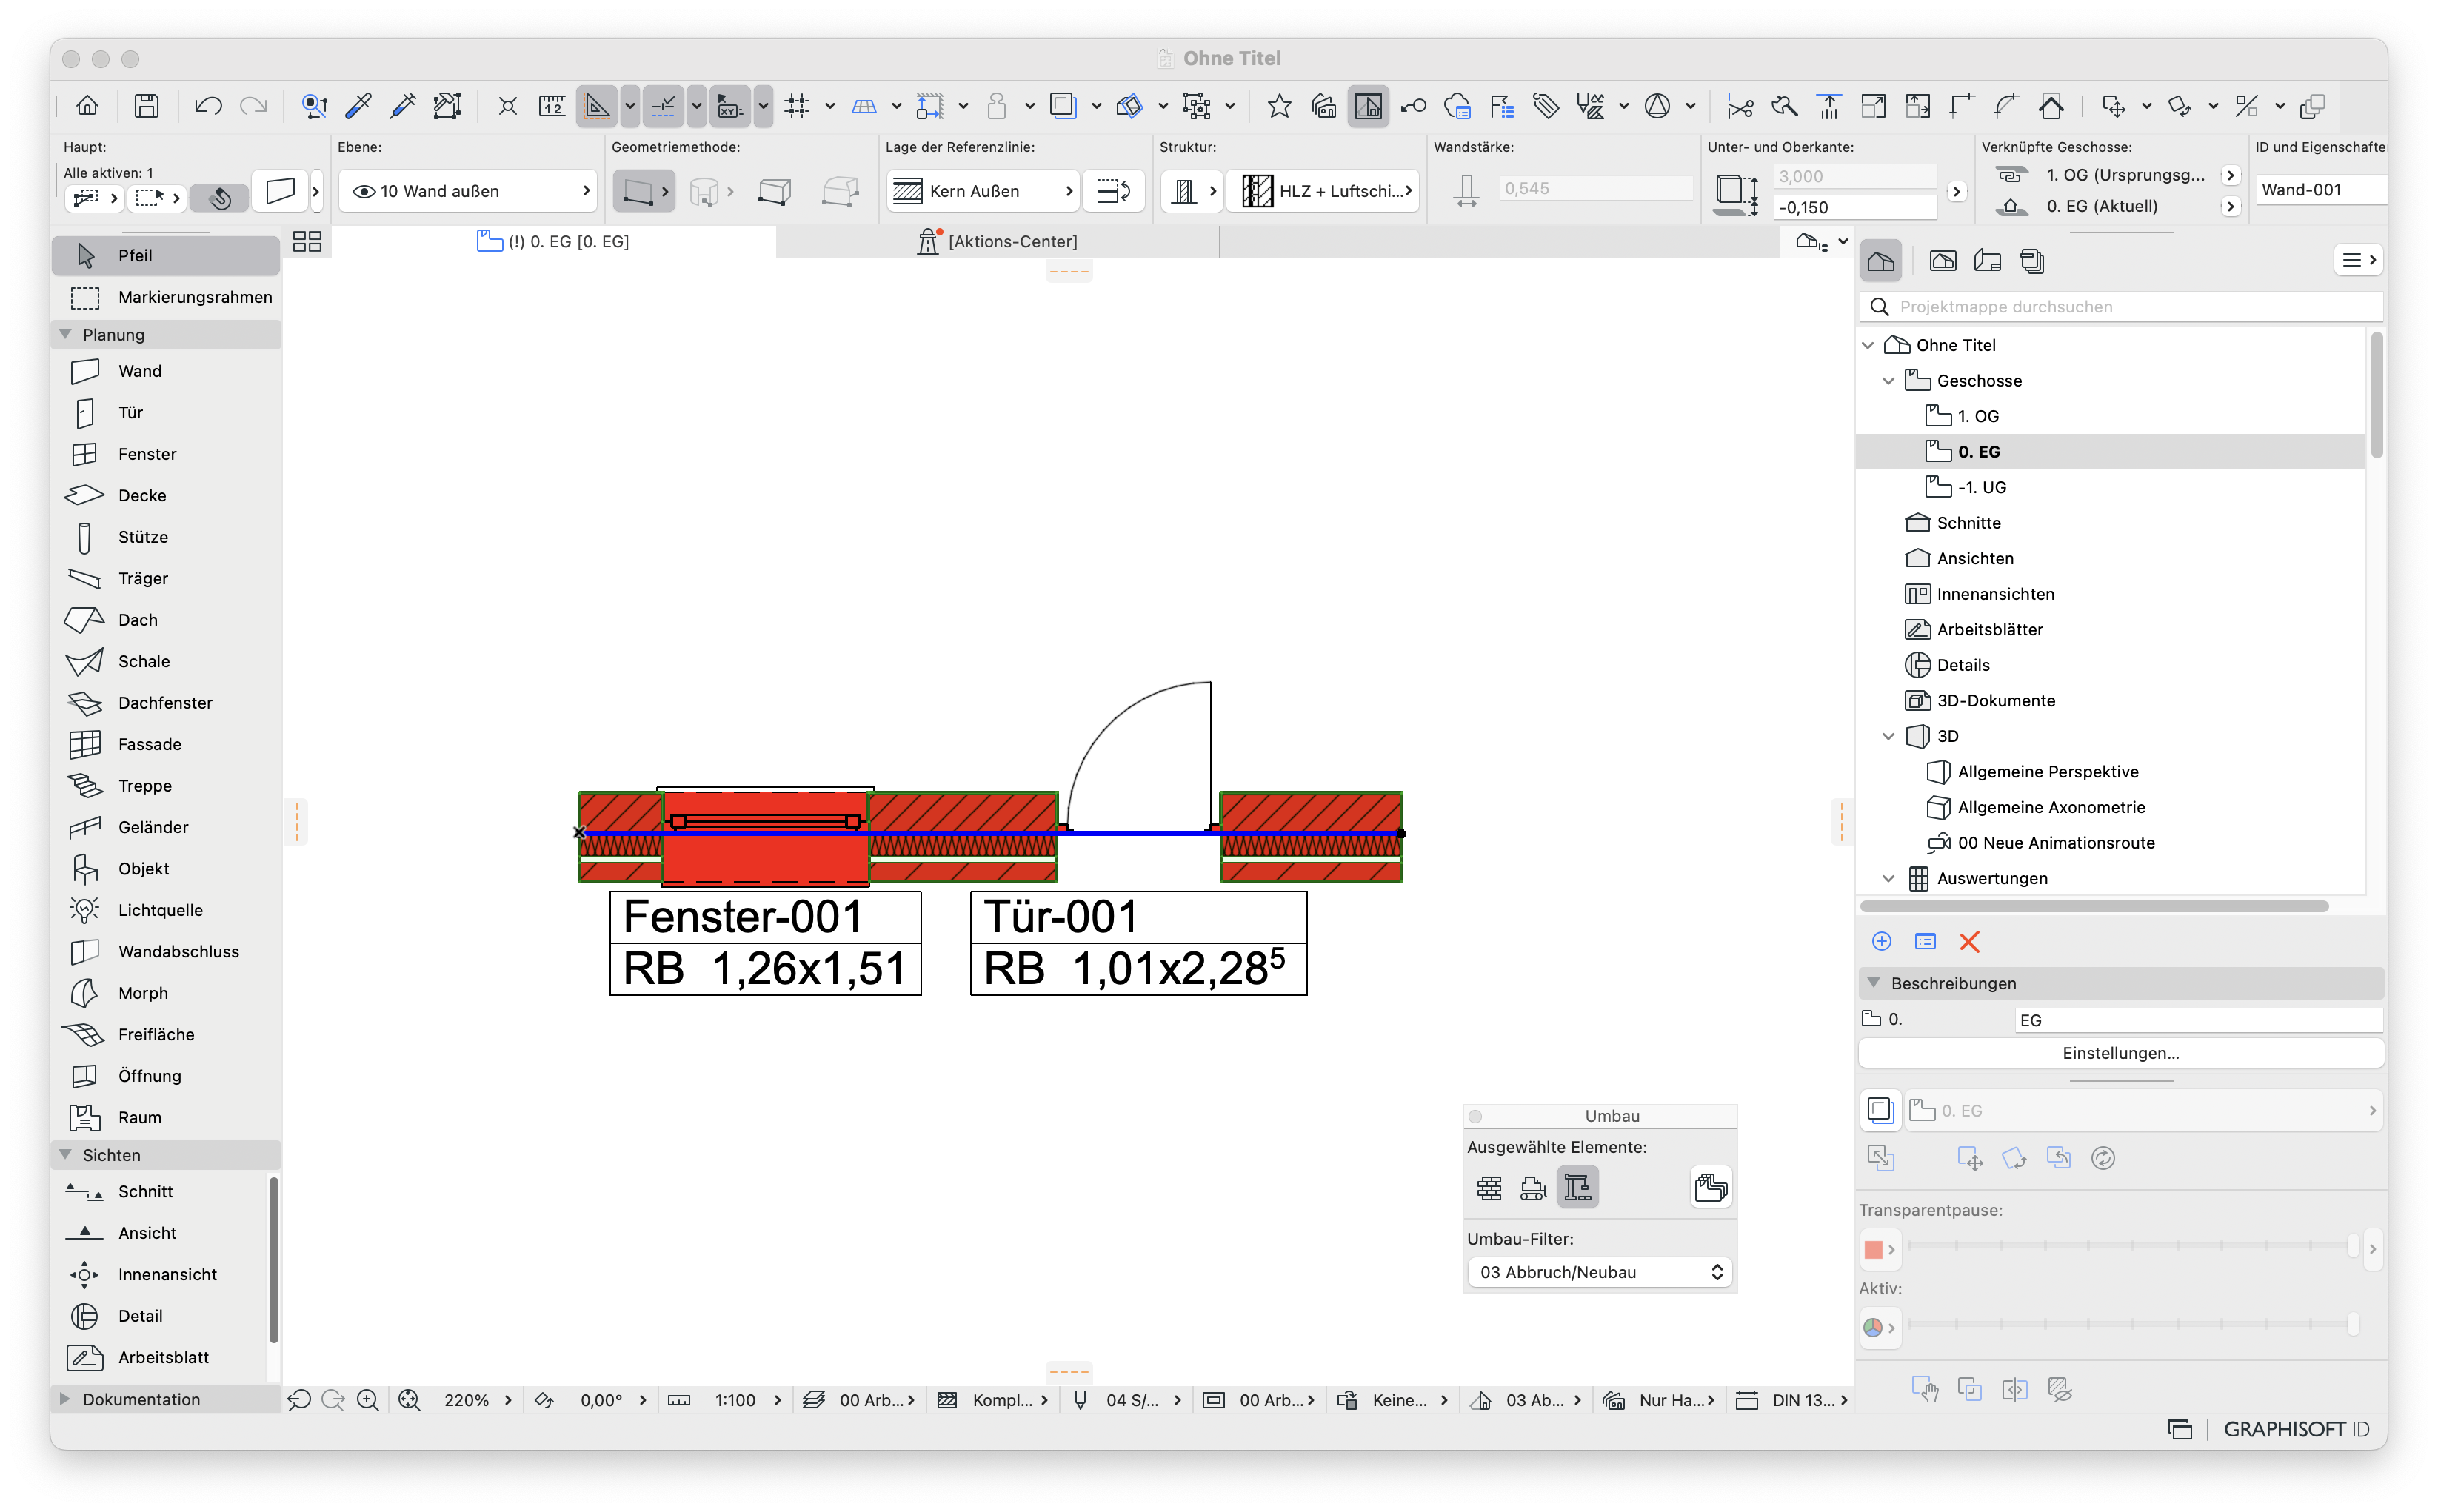The image size is (2438, 1512).
Task: Collapse the Planung toolbox section
Action: [x=66, y=334]
